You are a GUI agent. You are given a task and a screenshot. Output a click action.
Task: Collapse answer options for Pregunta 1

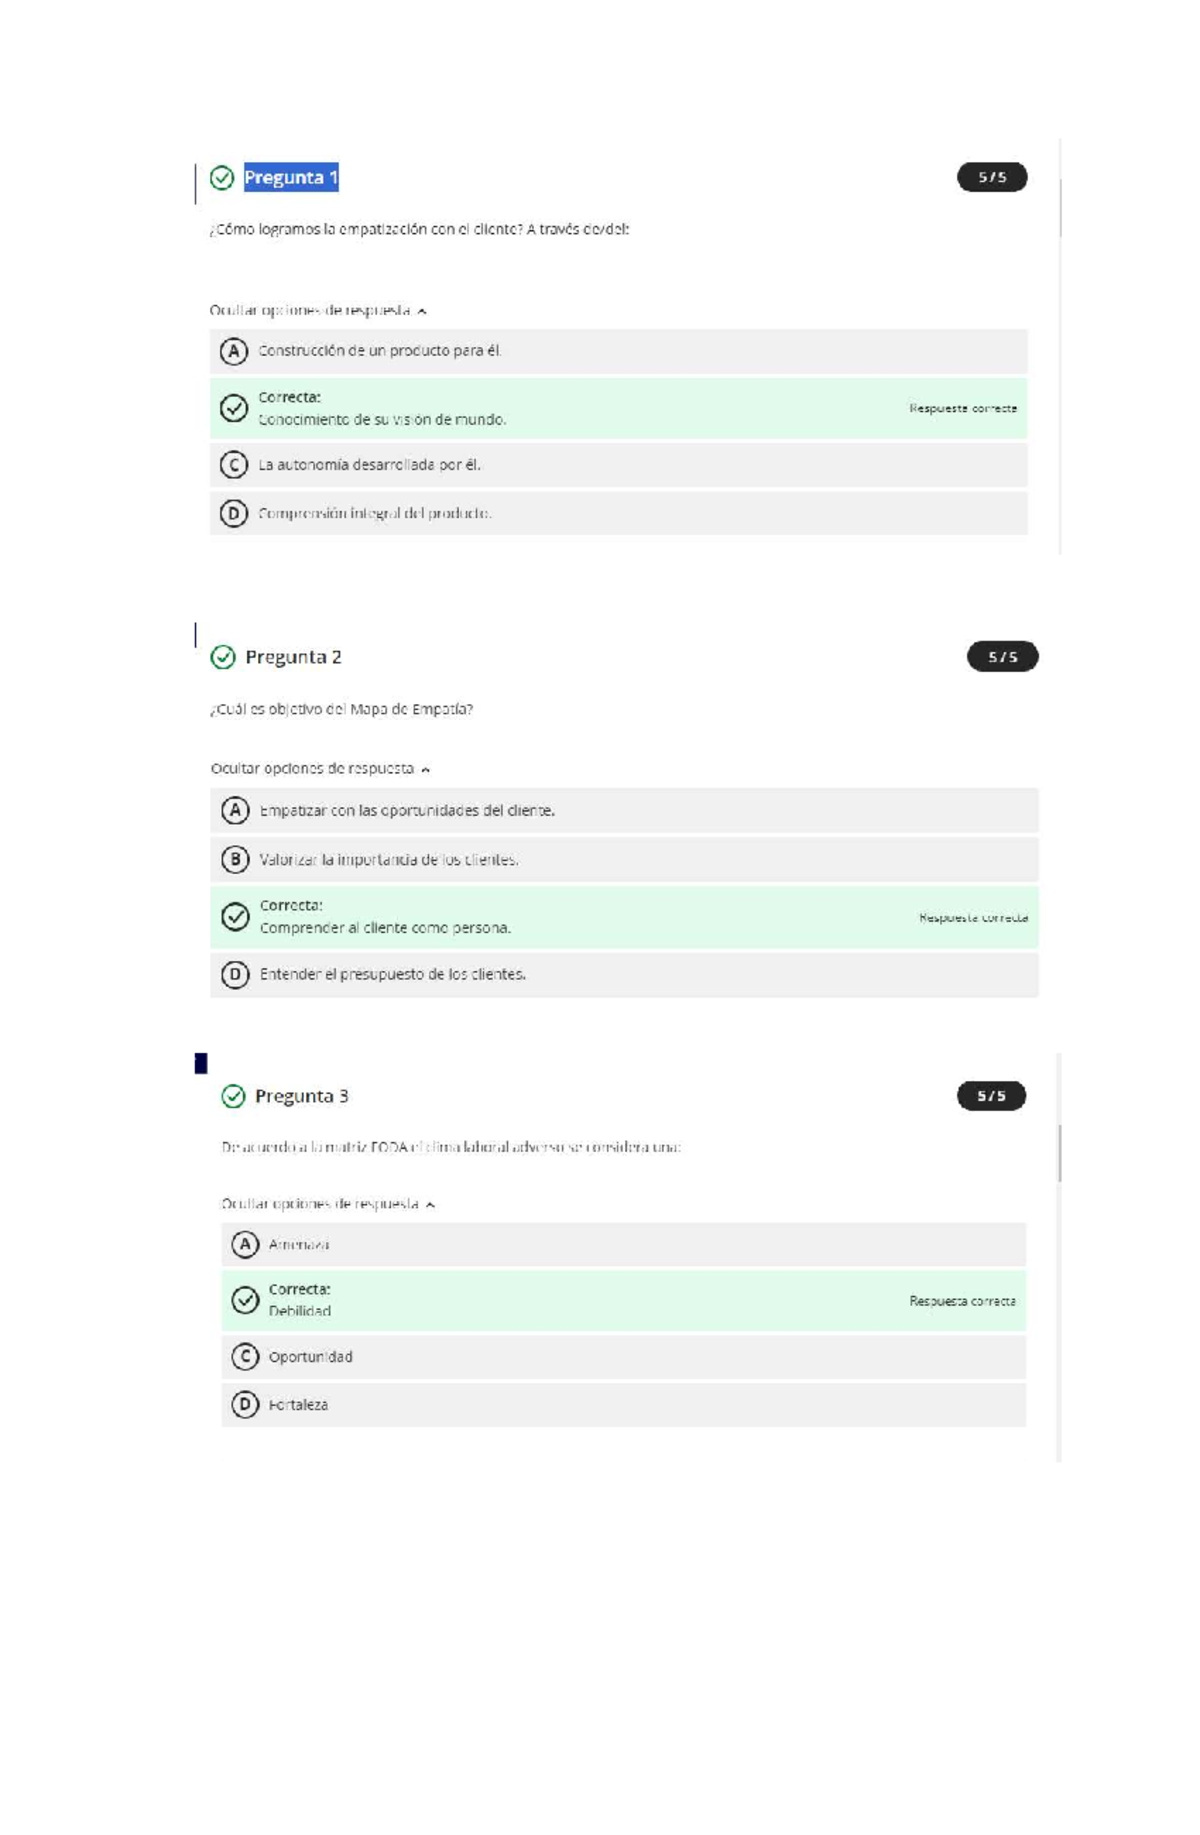coord(318,311)
